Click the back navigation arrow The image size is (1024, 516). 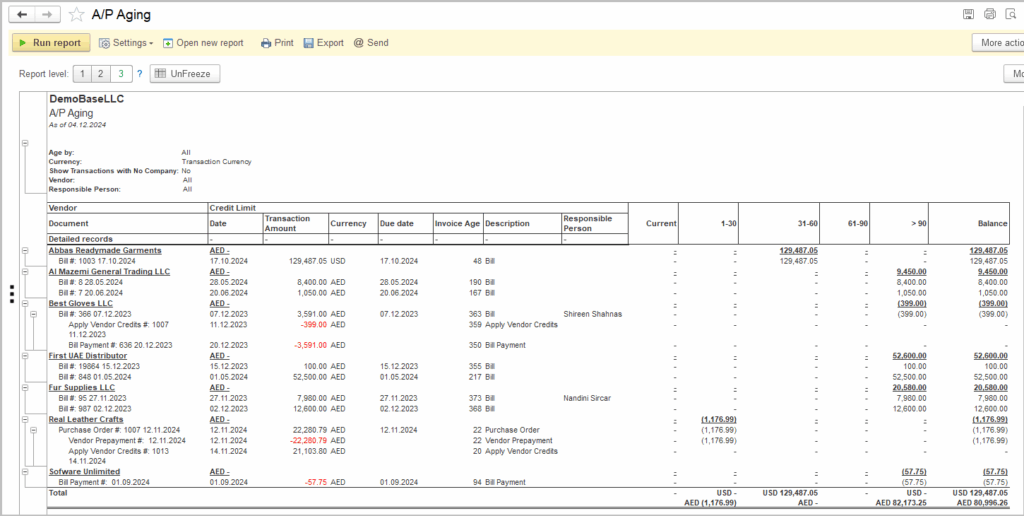click(22, 15)
